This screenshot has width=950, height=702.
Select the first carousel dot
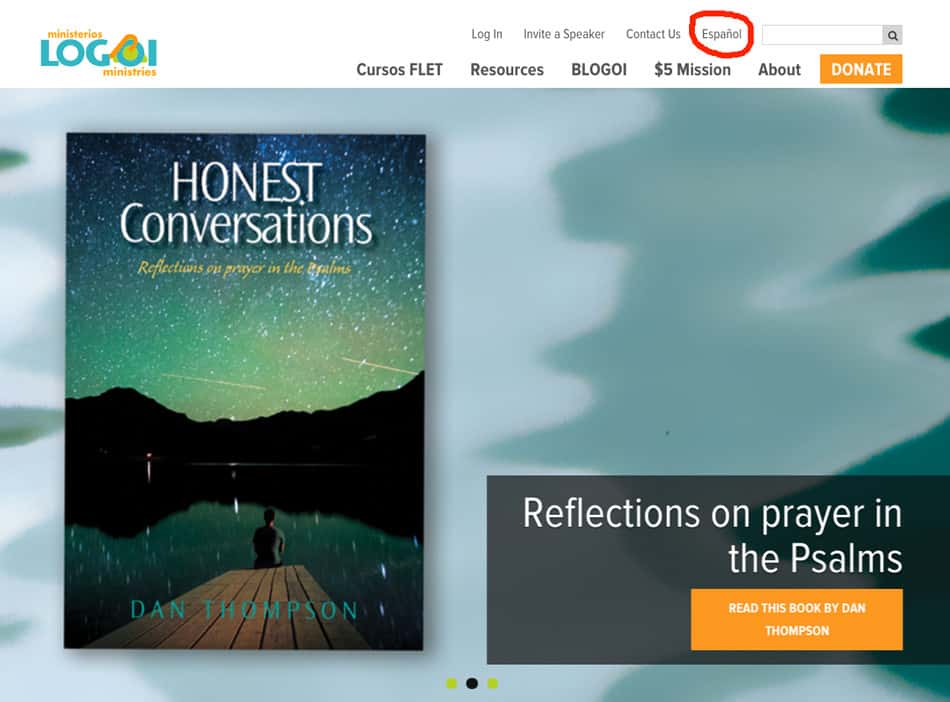[x=451, y=683]
